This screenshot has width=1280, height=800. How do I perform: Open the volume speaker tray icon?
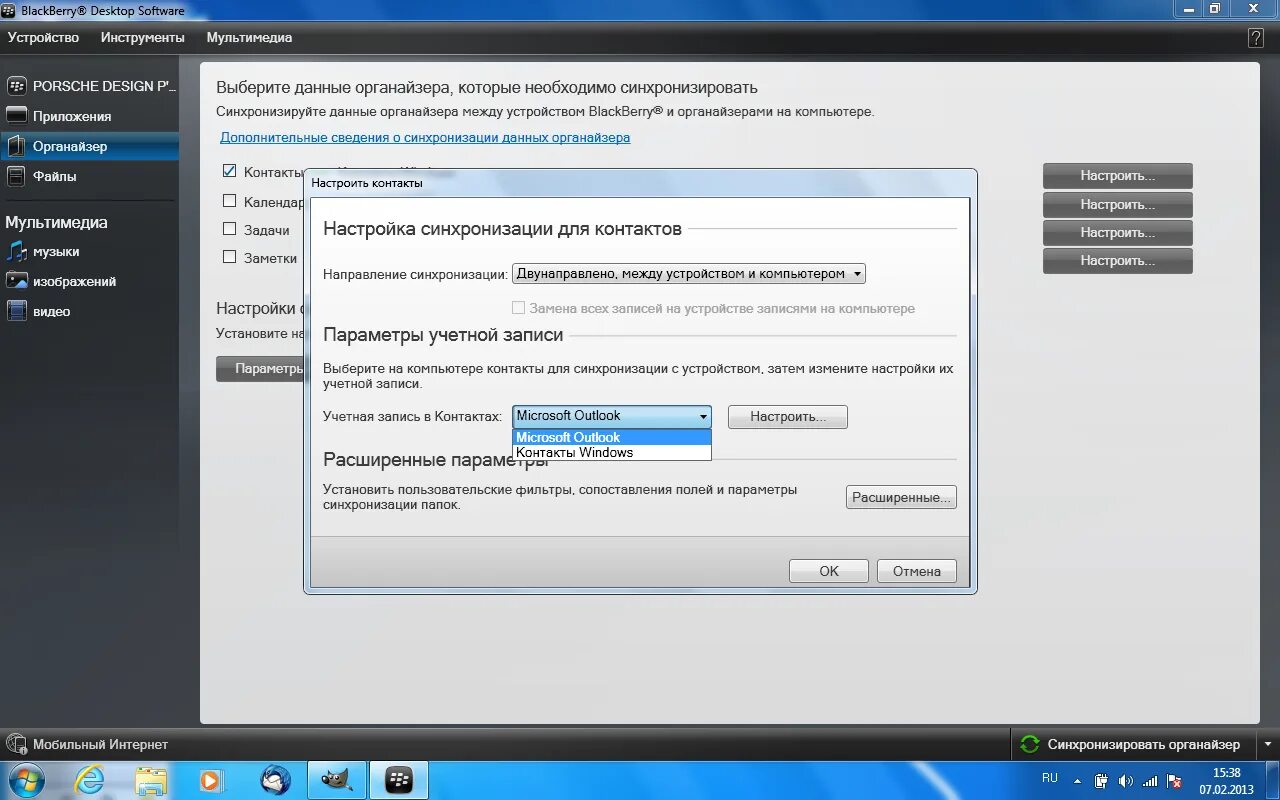pos(1125,780)
